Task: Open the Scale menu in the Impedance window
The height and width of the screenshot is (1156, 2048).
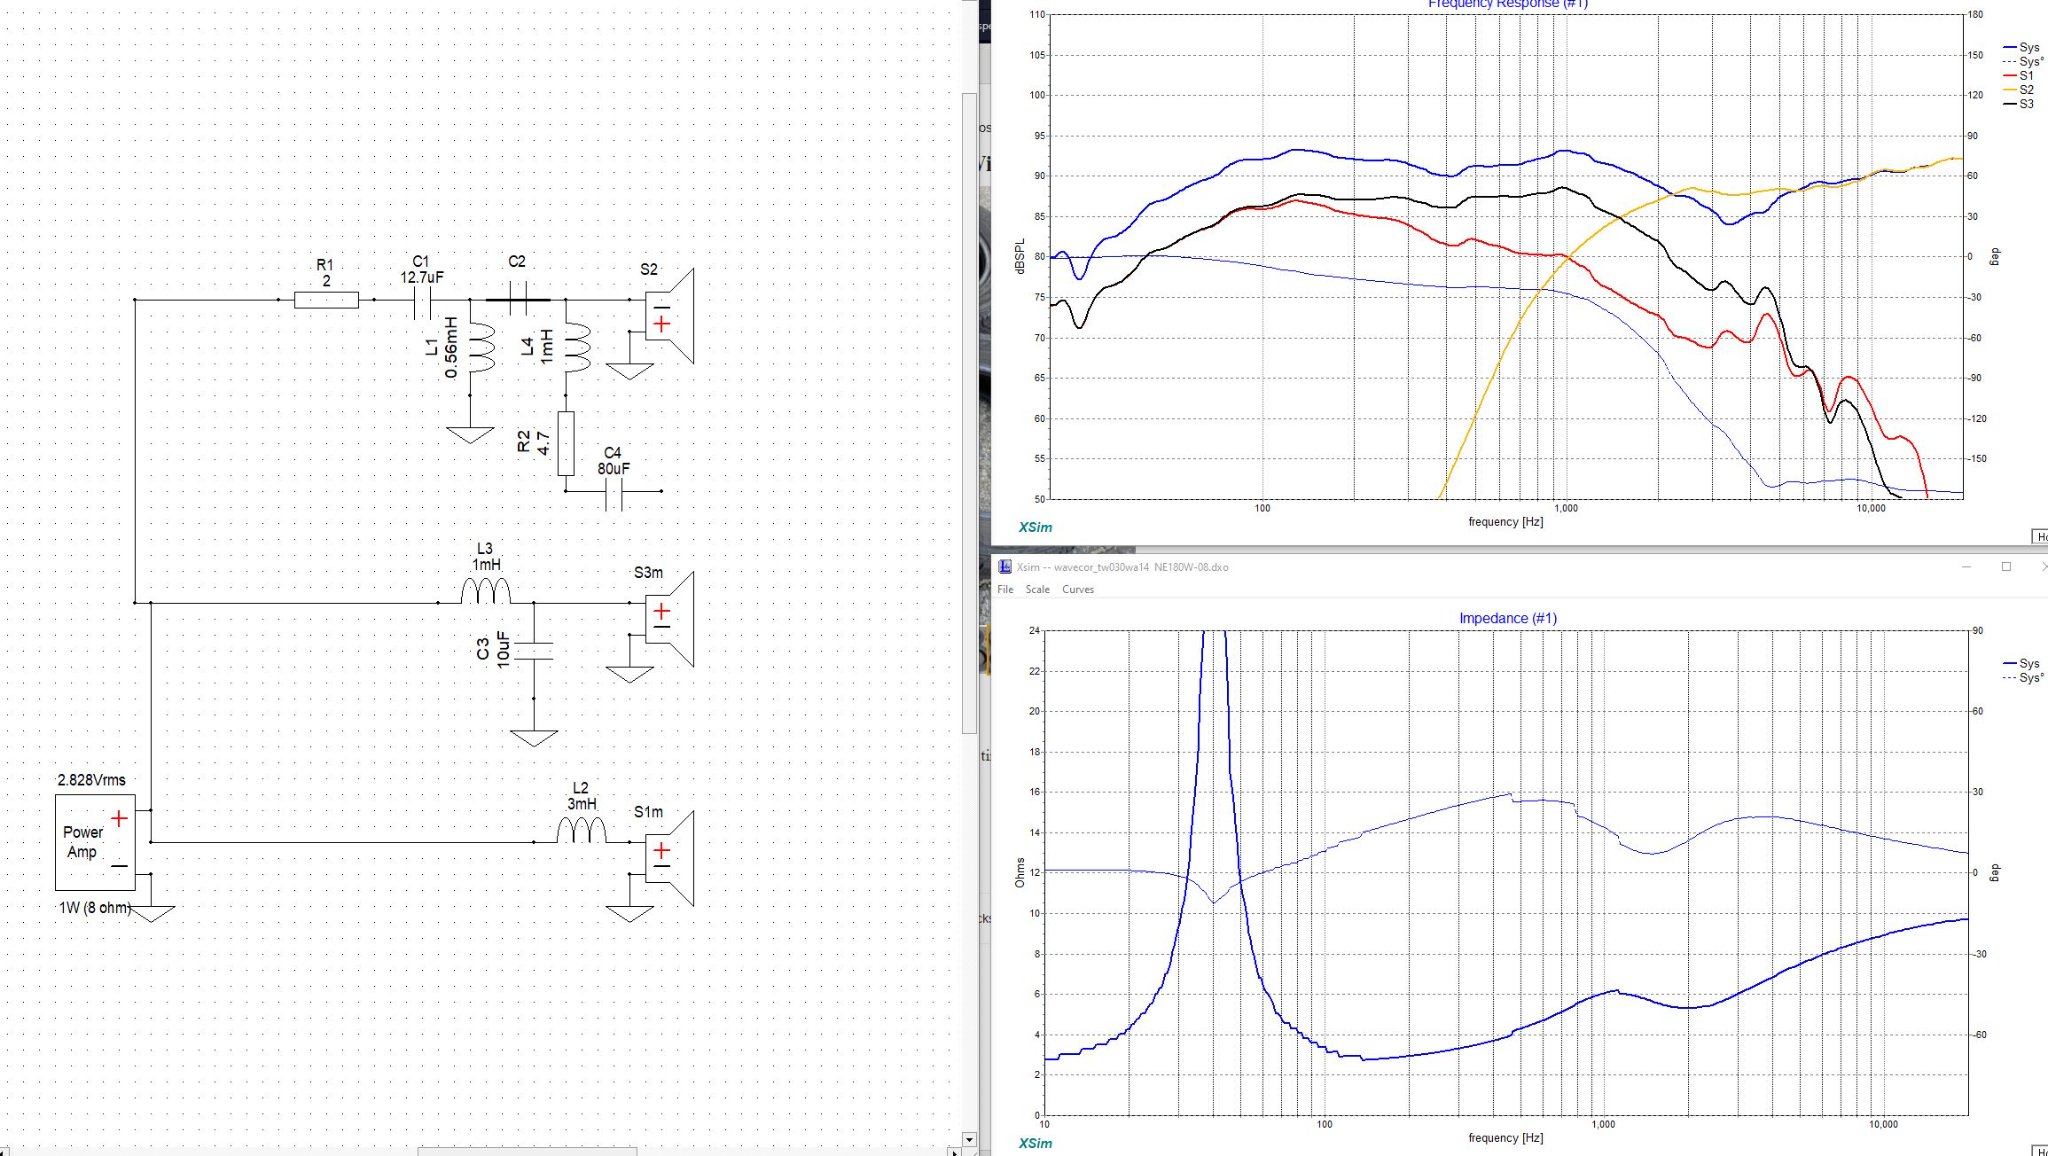Action: pos(1037,589)
